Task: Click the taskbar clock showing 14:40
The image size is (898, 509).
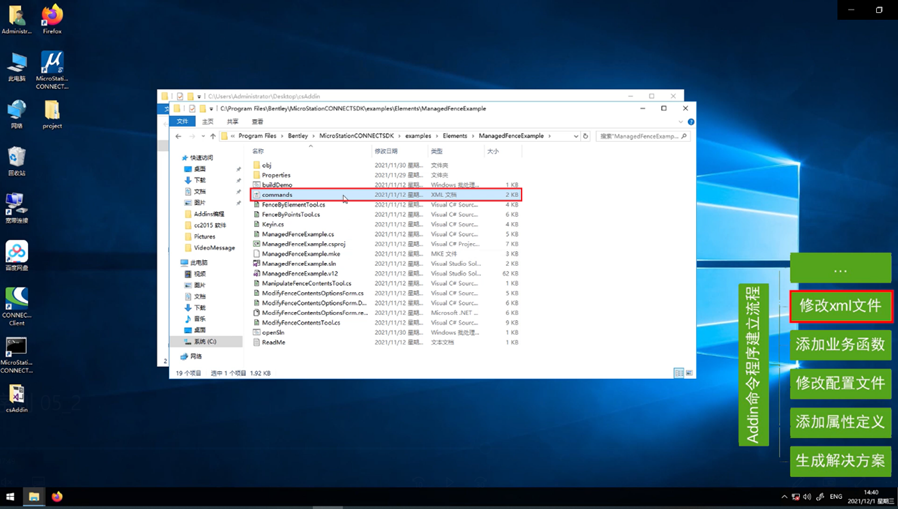Action: point(871,496)
